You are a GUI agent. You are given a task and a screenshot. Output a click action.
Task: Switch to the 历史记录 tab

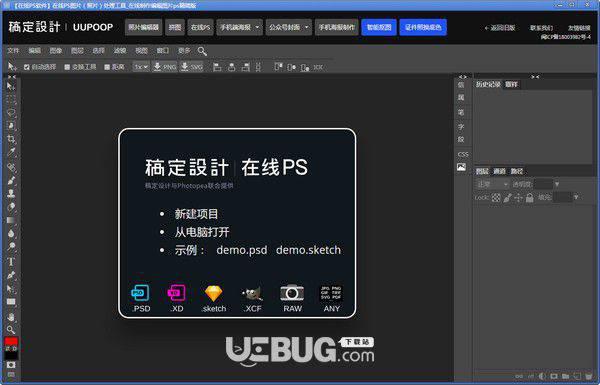488,85
